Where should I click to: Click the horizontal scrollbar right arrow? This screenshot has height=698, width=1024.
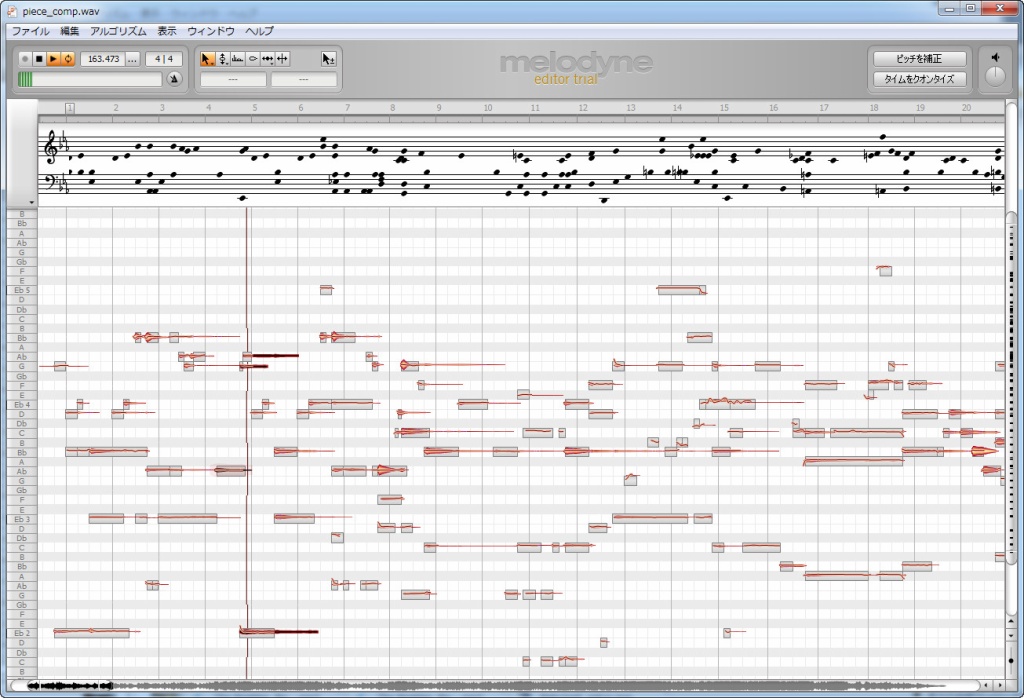pyautogui.click(x=1000, y=686)
